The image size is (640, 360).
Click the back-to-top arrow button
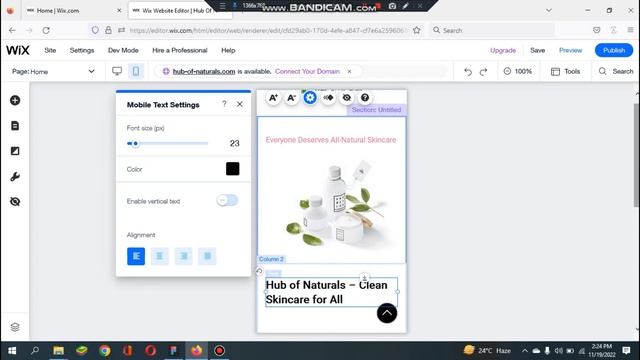tap(387, 313)
